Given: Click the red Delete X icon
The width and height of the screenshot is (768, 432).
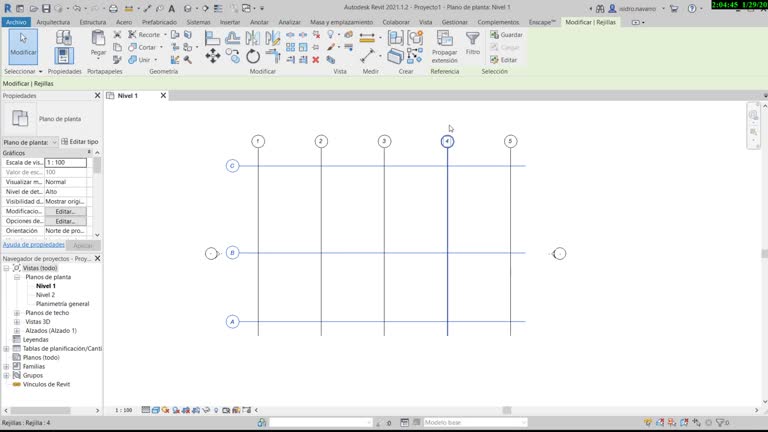Looking at the screenshot, I should pos(316,60).
